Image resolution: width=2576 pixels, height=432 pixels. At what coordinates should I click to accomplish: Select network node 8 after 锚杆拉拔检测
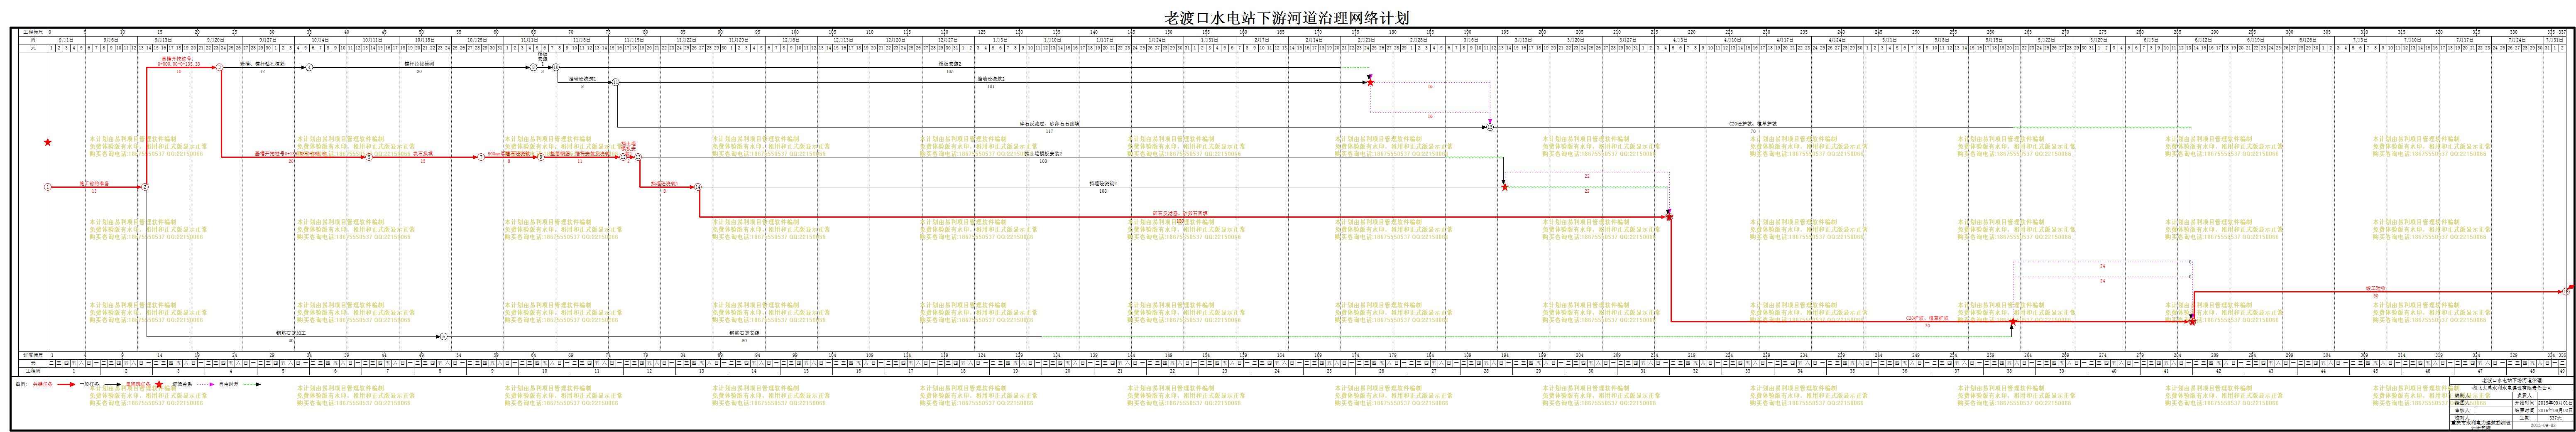(533, 67)
